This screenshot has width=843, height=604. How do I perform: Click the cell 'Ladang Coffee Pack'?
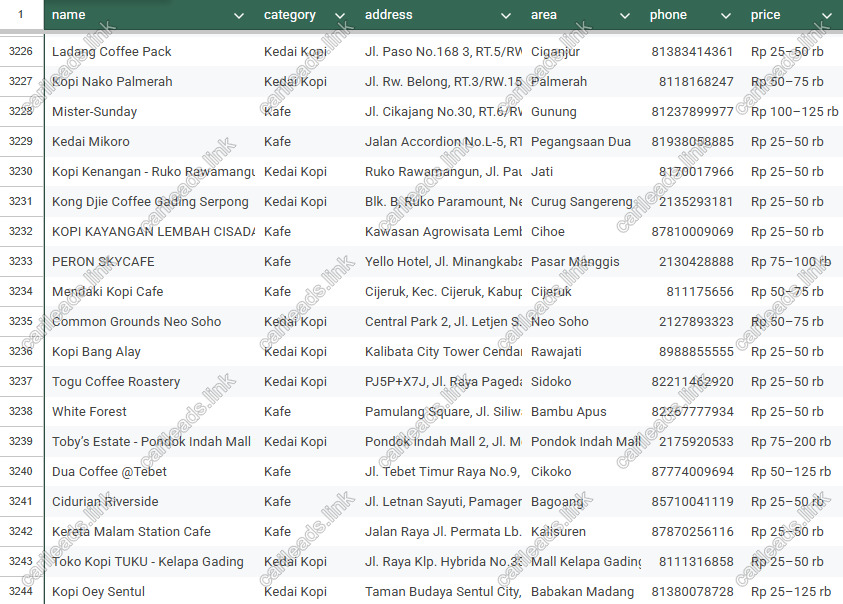click(x=150, y=52)
